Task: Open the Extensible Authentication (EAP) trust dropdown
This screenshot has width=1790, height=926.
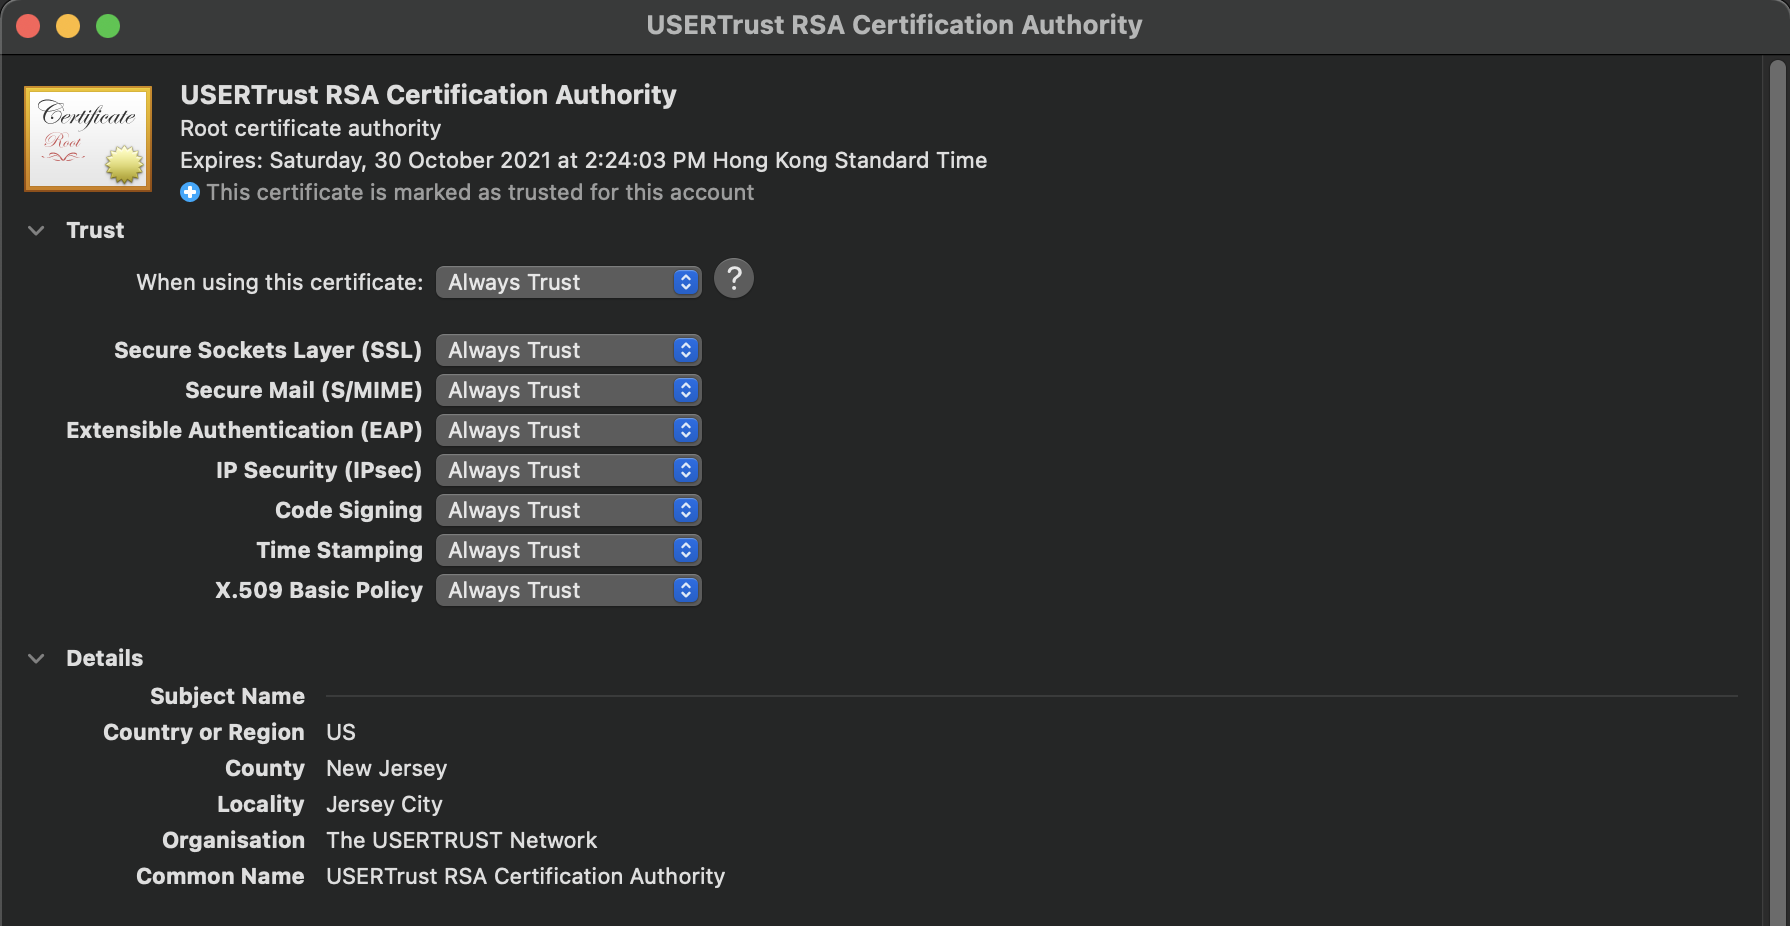Action: point(568,430)
